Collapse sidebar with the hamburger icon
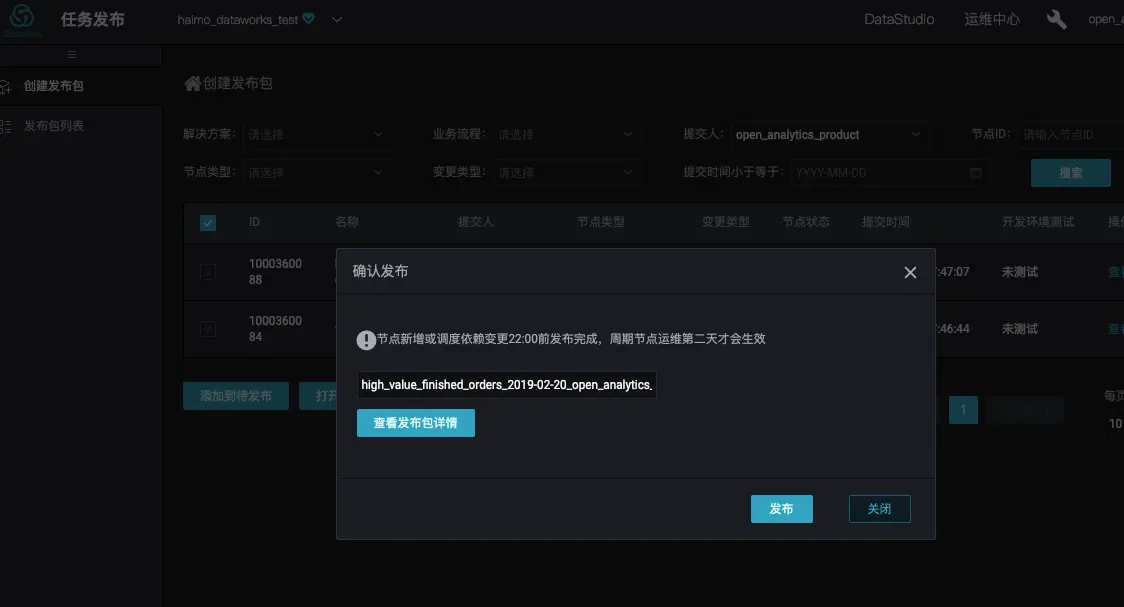 point(72,54)
